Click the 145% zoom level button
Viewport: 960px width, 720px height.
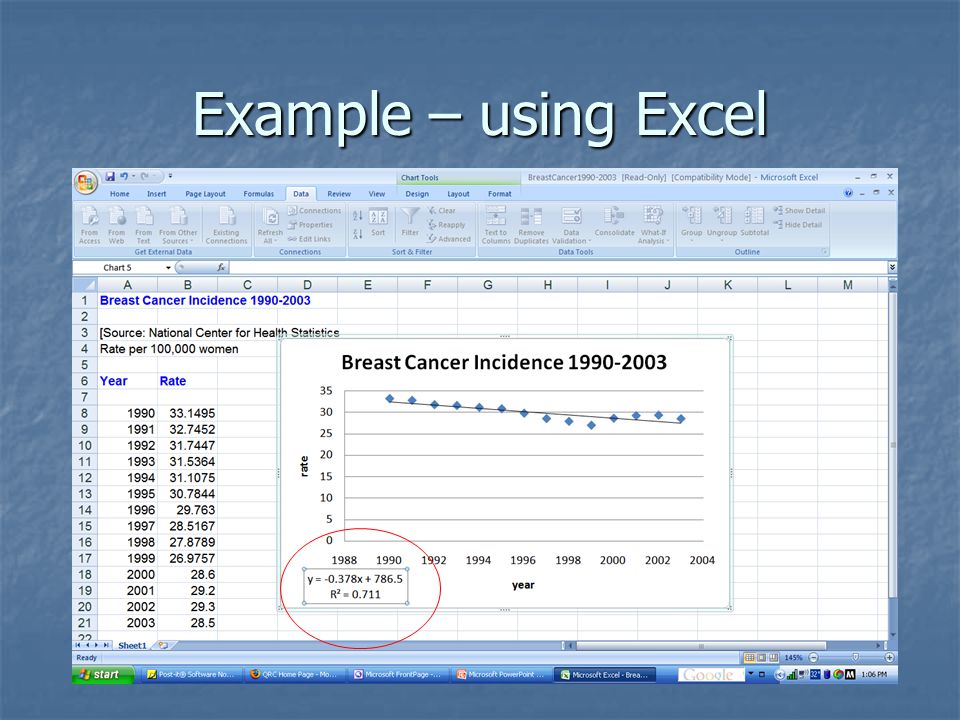793,658
